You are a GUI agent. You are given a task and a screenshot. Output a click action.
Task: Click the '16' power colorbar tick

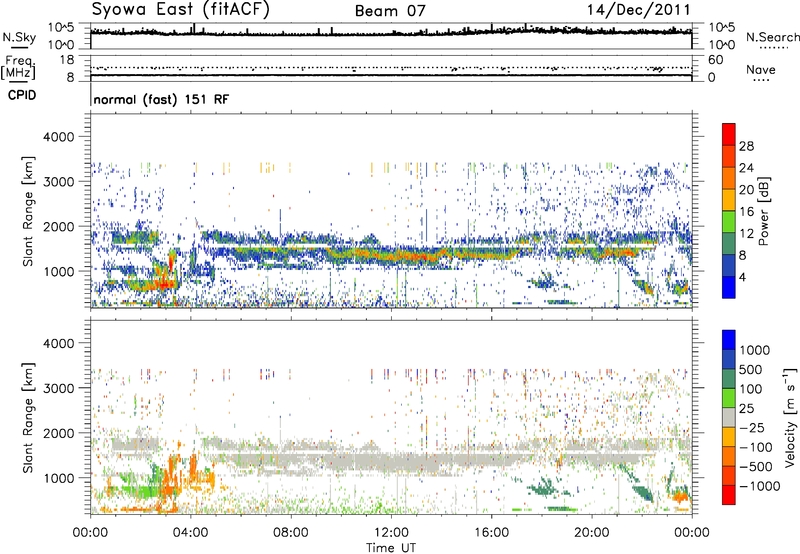click(746, 212)
